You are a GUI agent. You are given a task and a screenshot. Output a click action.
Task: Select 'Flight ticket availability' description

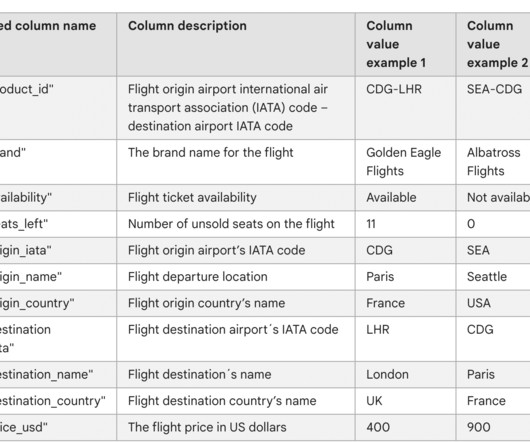[x=192, y=198]
